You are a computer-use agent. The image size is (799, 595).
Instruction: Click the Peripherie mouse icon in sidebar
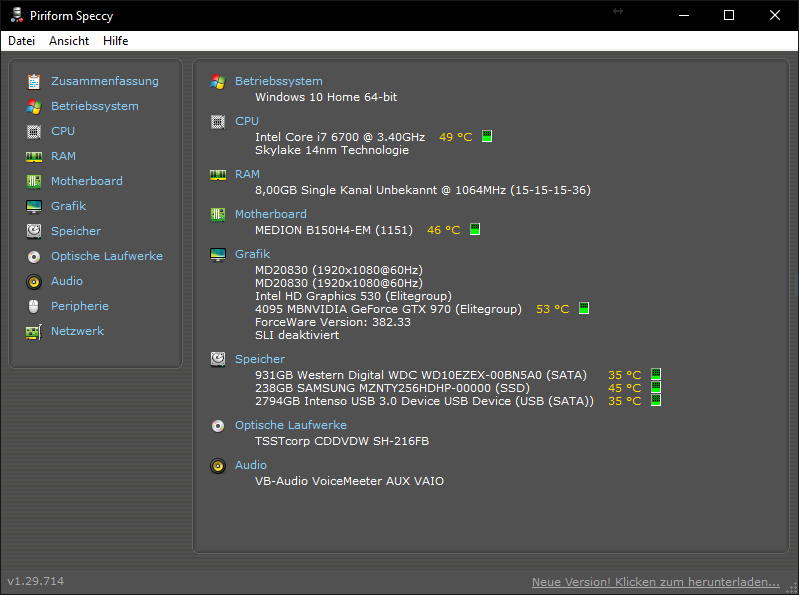coord(34,306)
